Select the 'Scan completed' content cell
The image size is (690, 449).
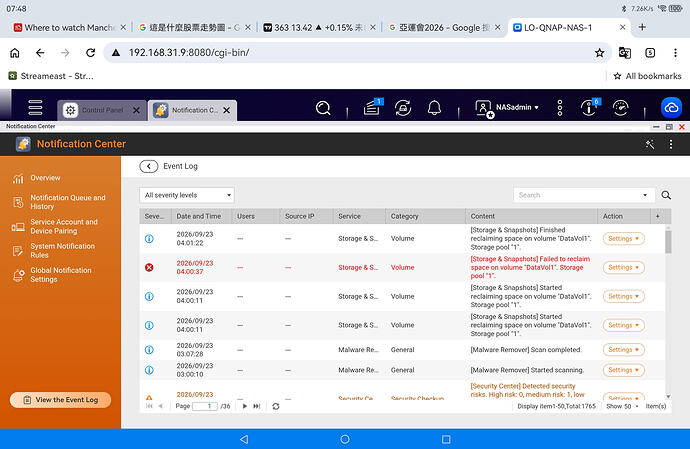click(526, 350)
